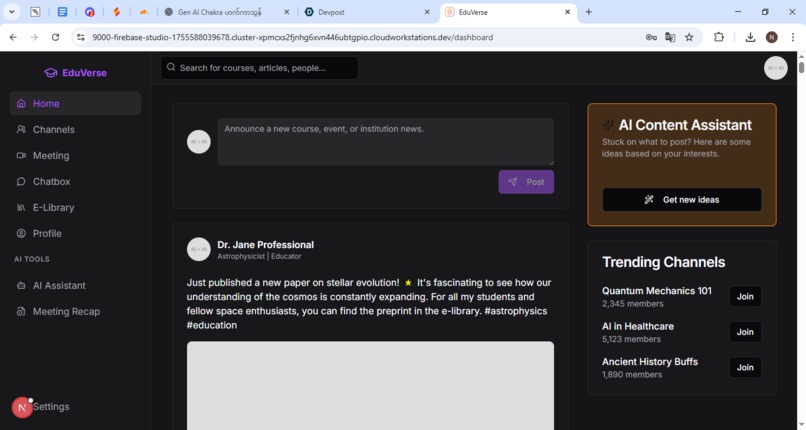Click the Meeting Recap icon
The image size is (806, 430).
point(21,311)
